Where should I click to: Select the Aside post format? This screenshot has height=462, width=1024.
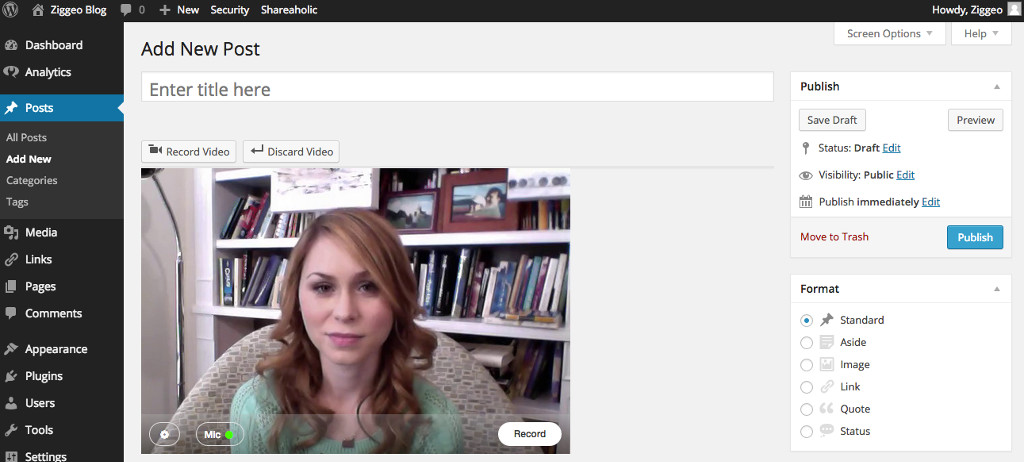click(x=807, y=342)
